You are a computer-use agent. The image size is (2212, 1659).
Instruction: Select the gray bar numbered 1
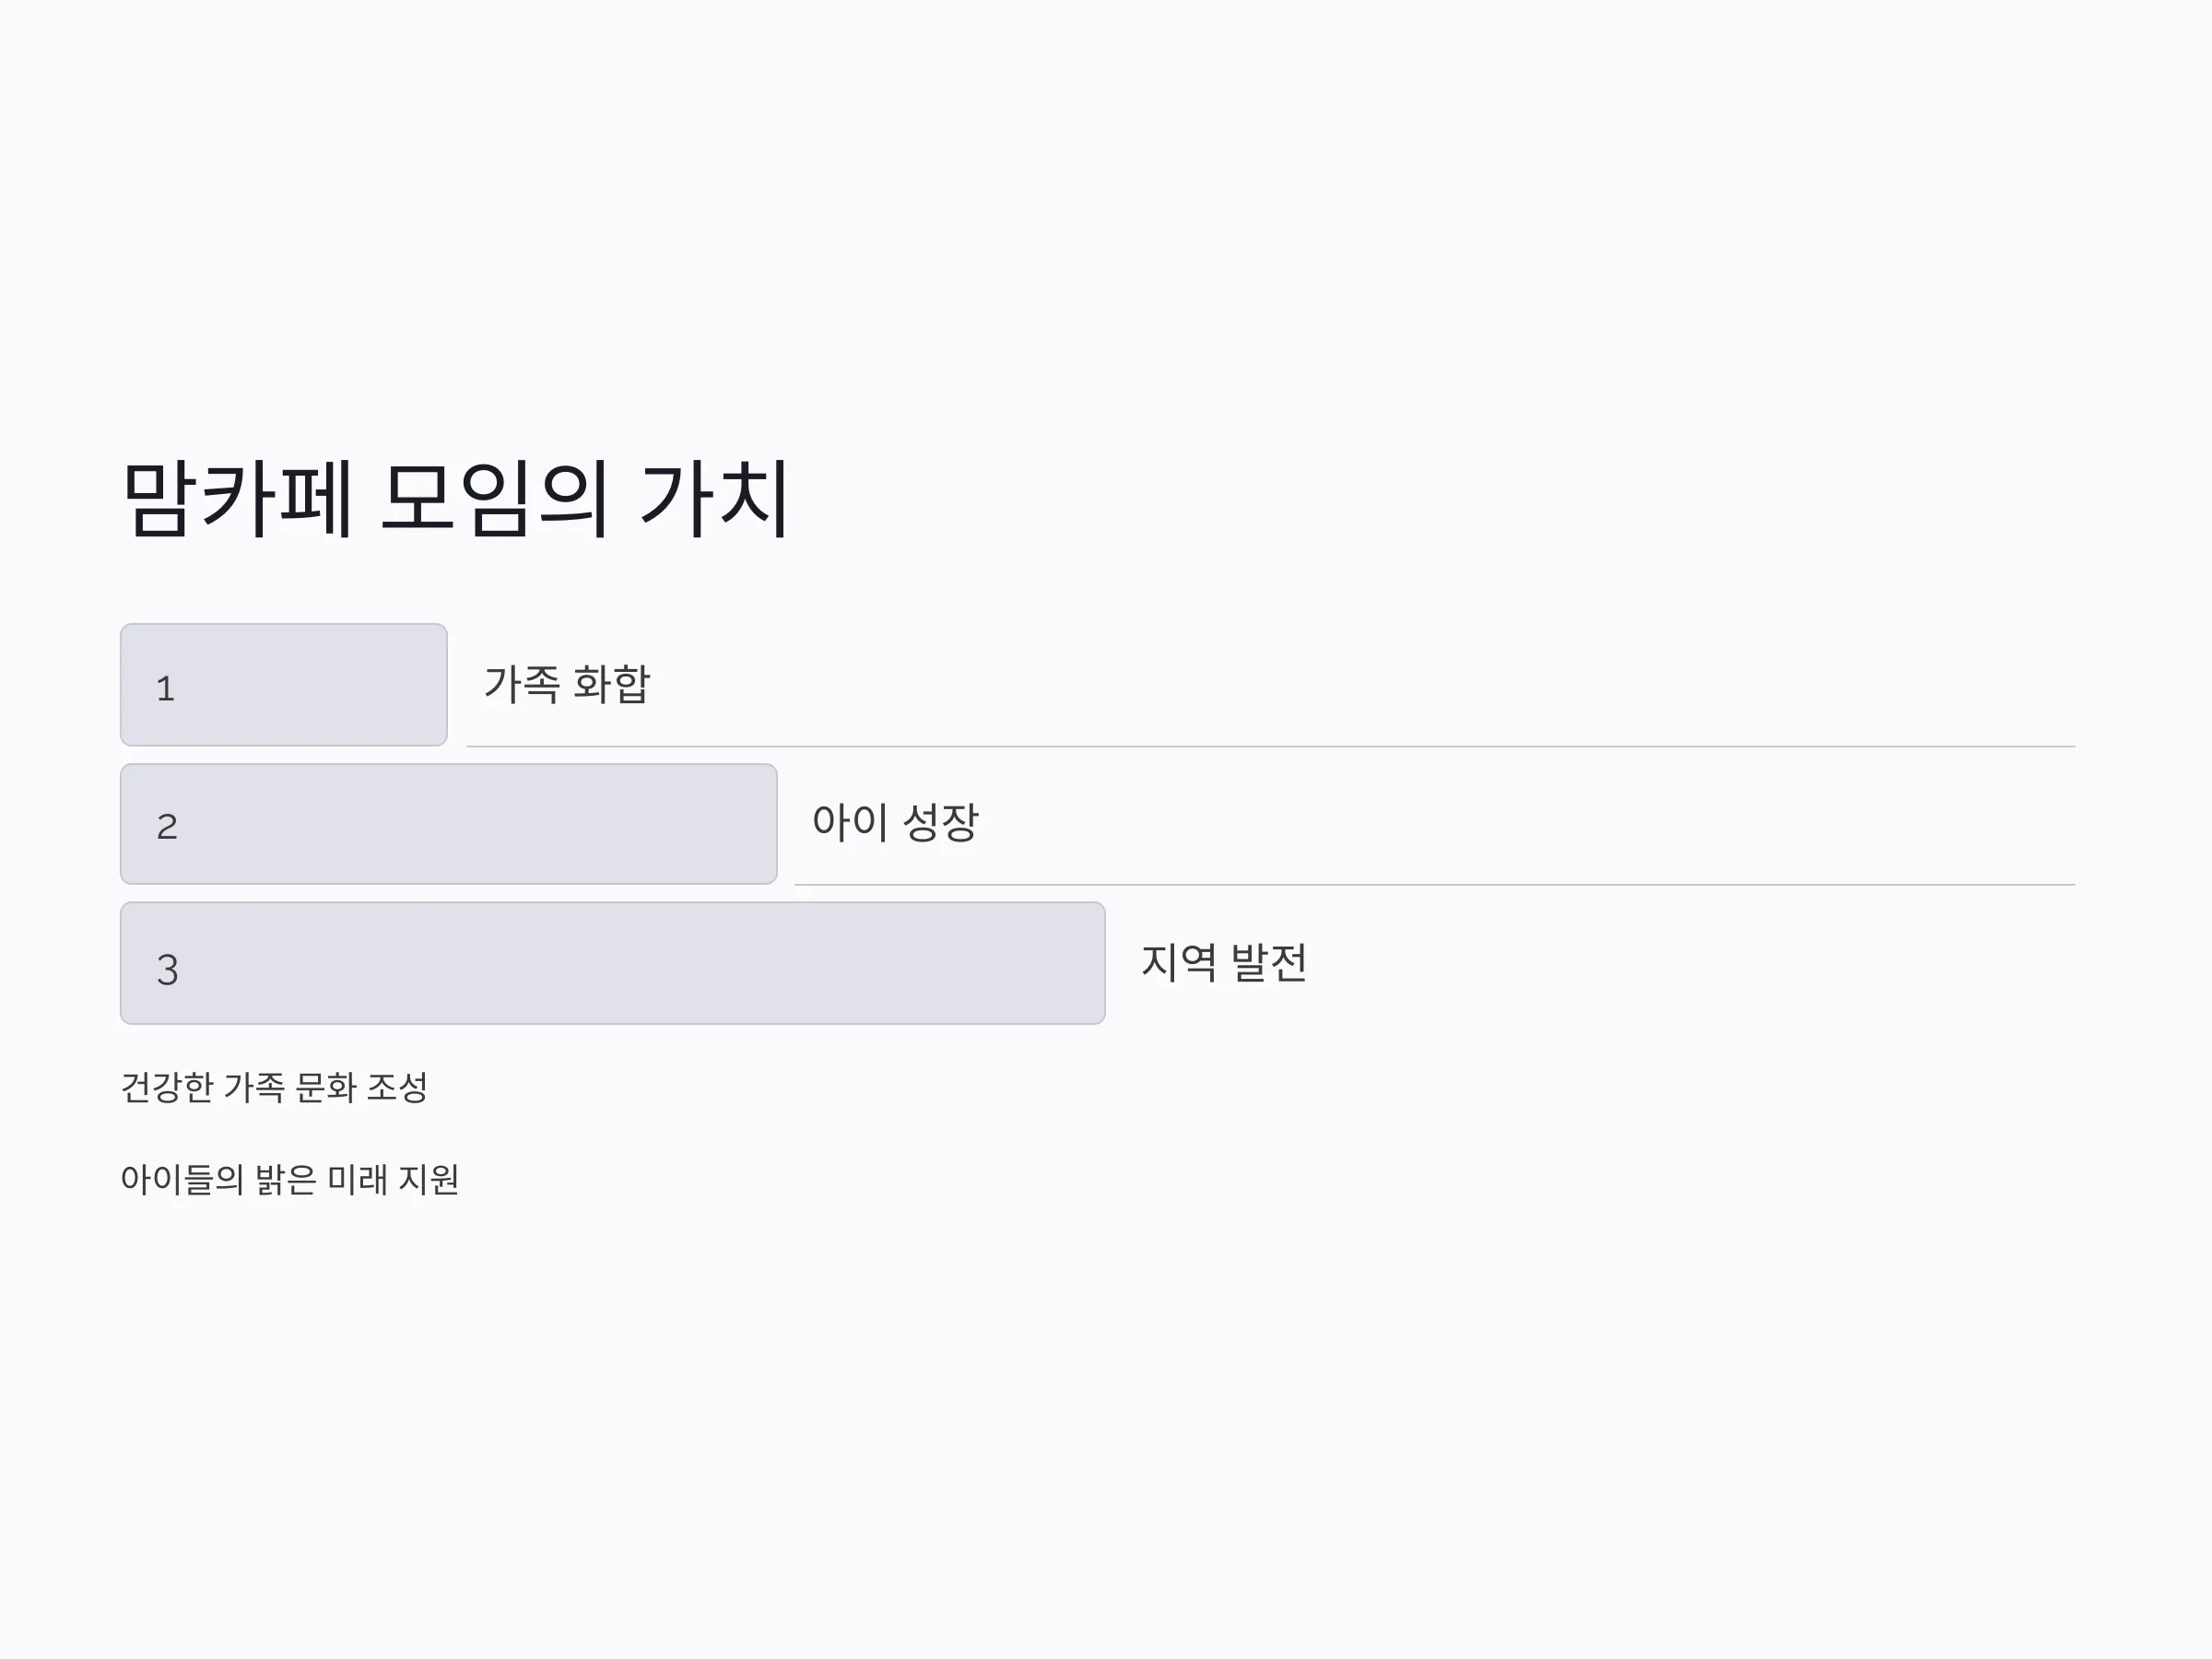coord(284,685)
